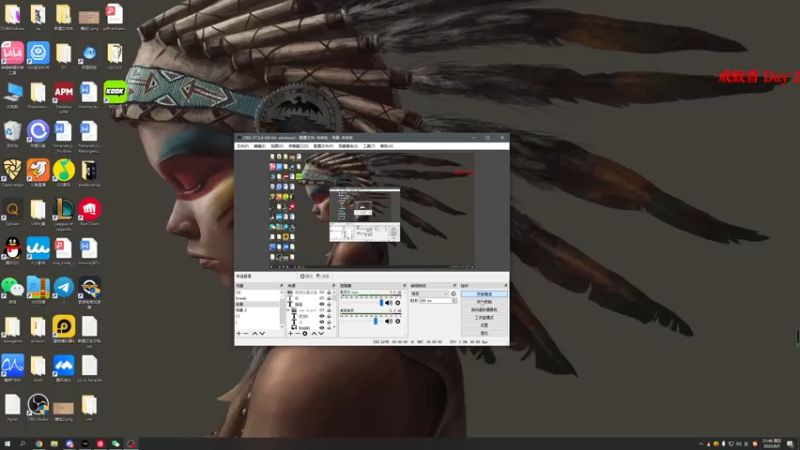800x450 pixels.
Task: Select the bilibili desktop shortcut
Action: point(13,56)
